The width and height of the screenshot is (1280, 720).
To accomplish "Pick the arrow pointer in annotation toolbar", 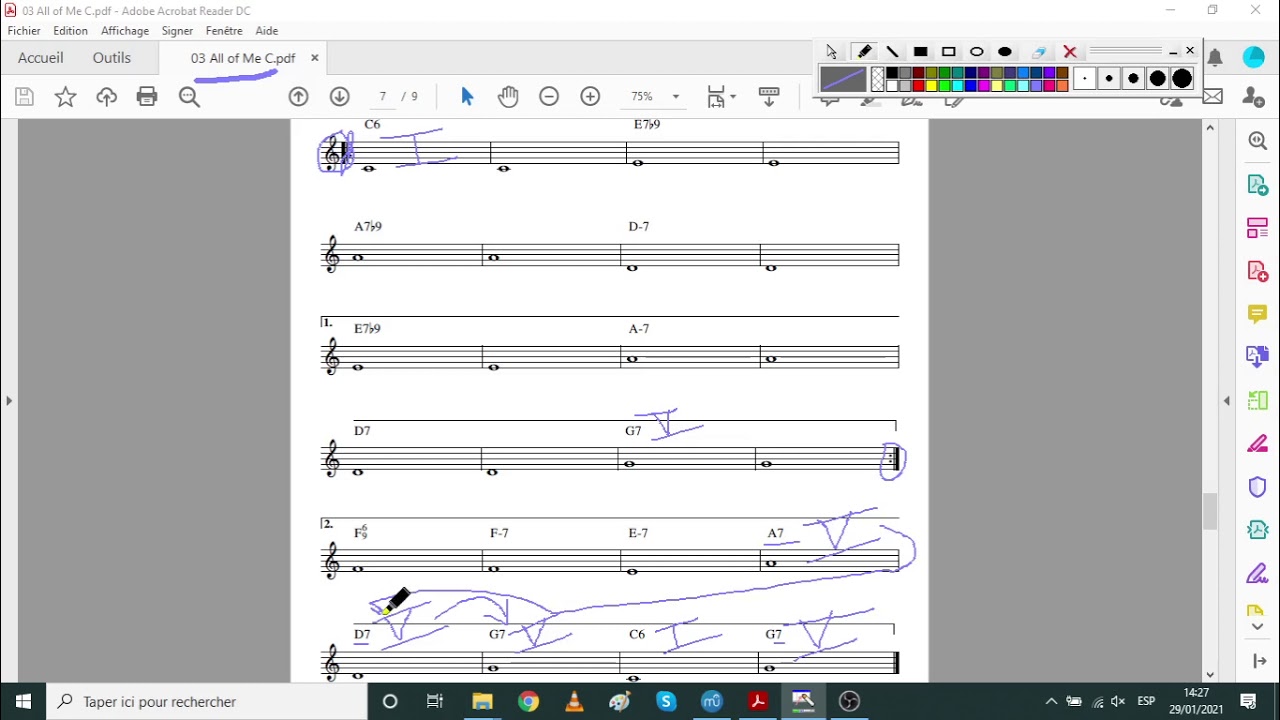I will click(x=832, y=52).
